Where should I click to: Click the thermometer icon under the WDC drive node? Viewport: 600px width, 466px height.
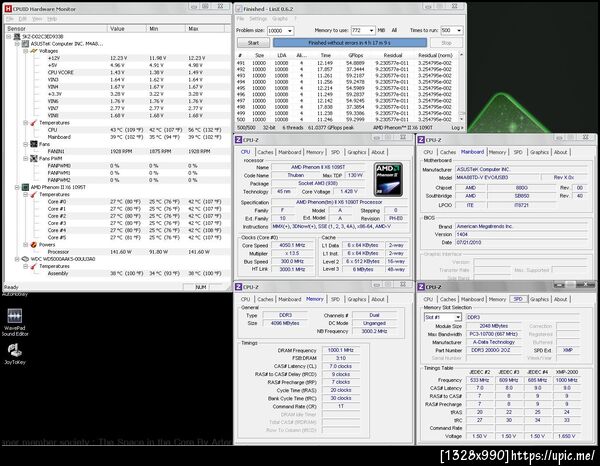(x=34, y=266)
